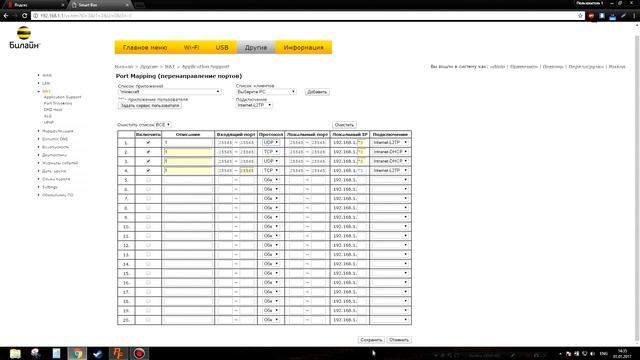640x360 pixels.
Task: Open the red record app on taskbar
Action: coord(139,353)
